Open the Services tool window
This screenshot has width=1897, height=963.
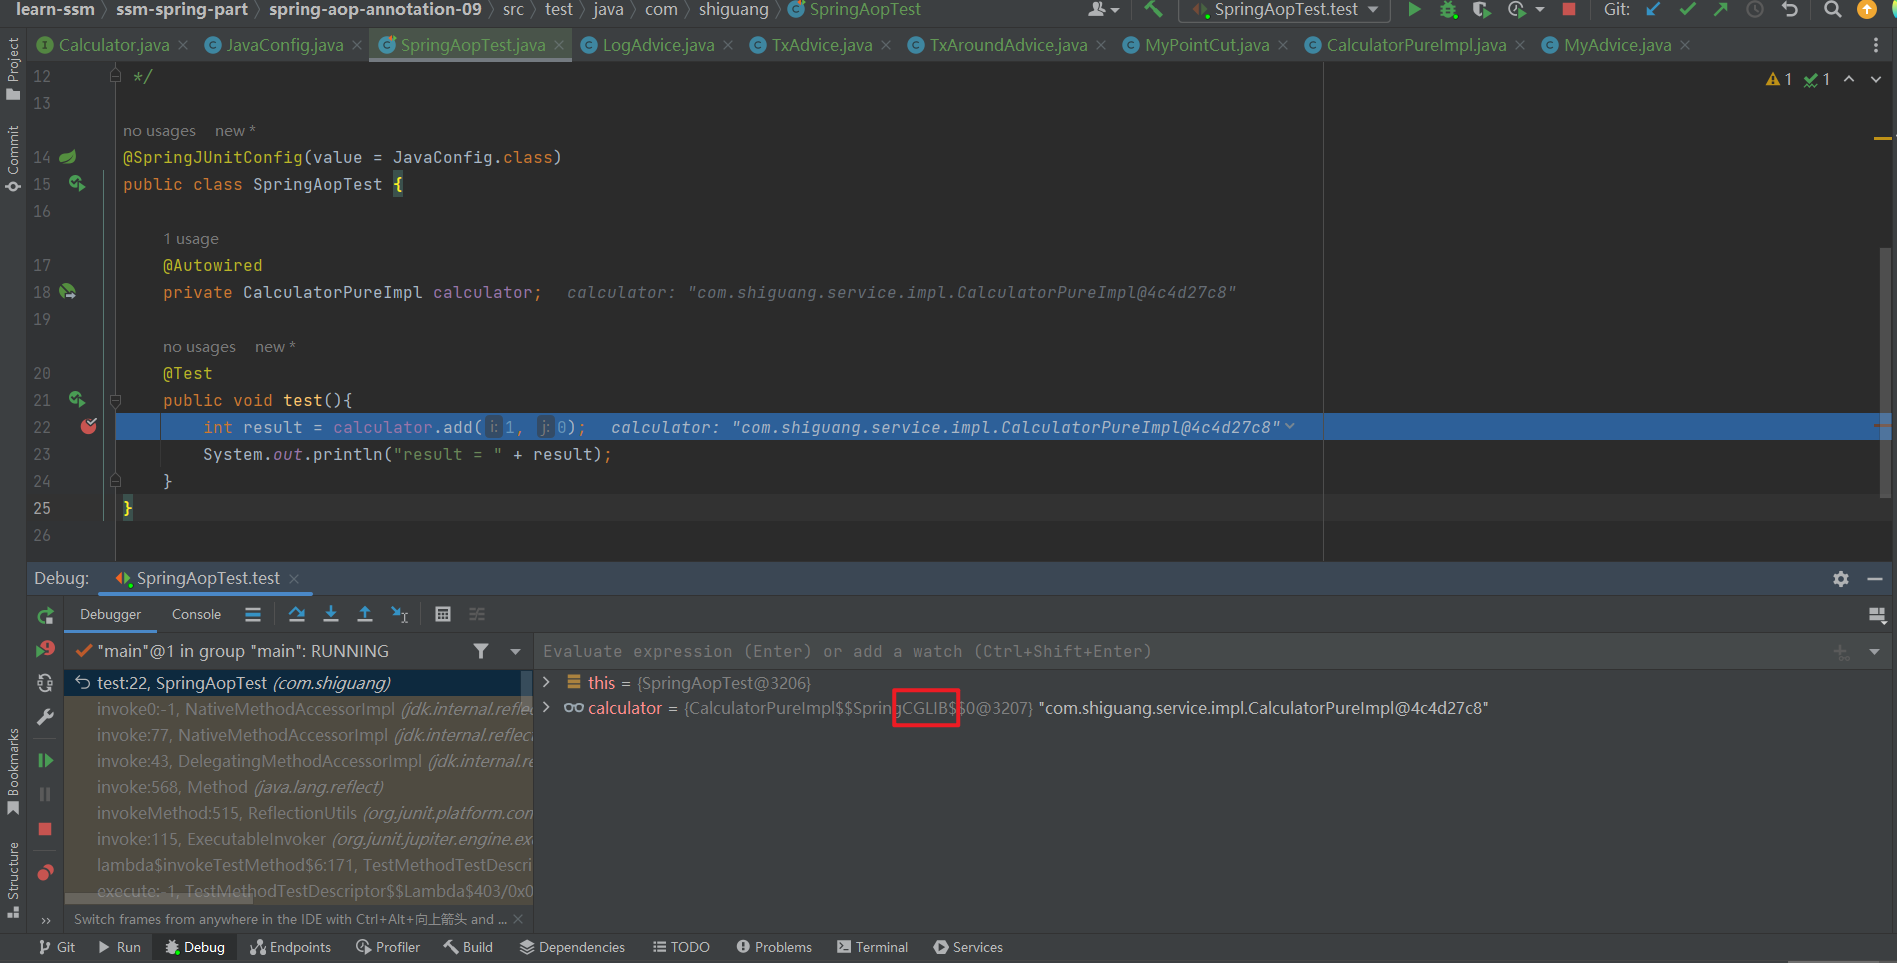pos(968,947)
